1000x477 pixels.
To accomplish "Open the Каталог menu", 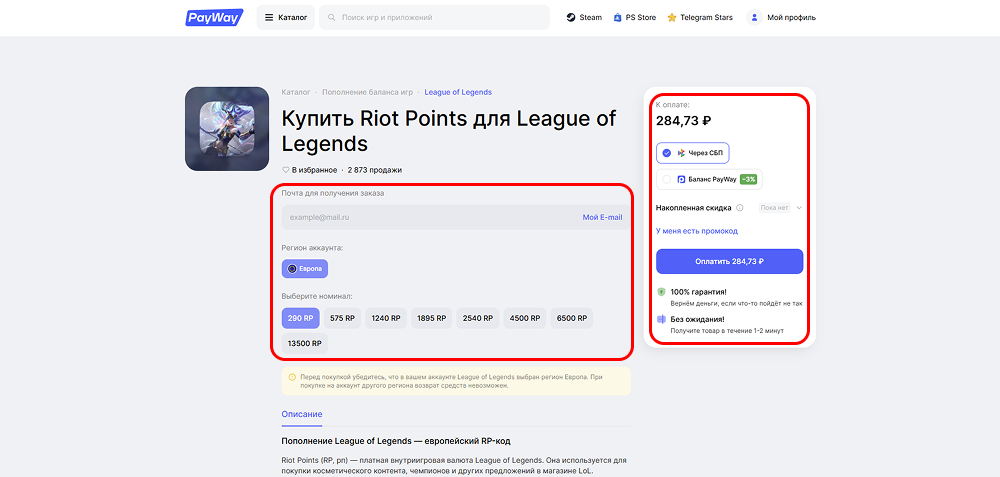I will point(286,17).
